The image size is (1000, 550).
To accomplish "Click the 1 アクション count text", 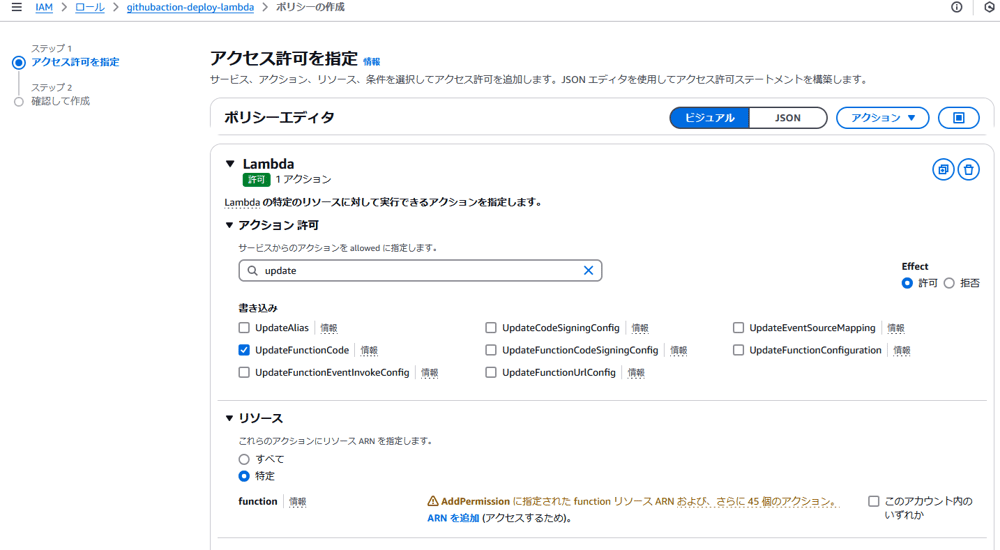I will coord(303,179).
